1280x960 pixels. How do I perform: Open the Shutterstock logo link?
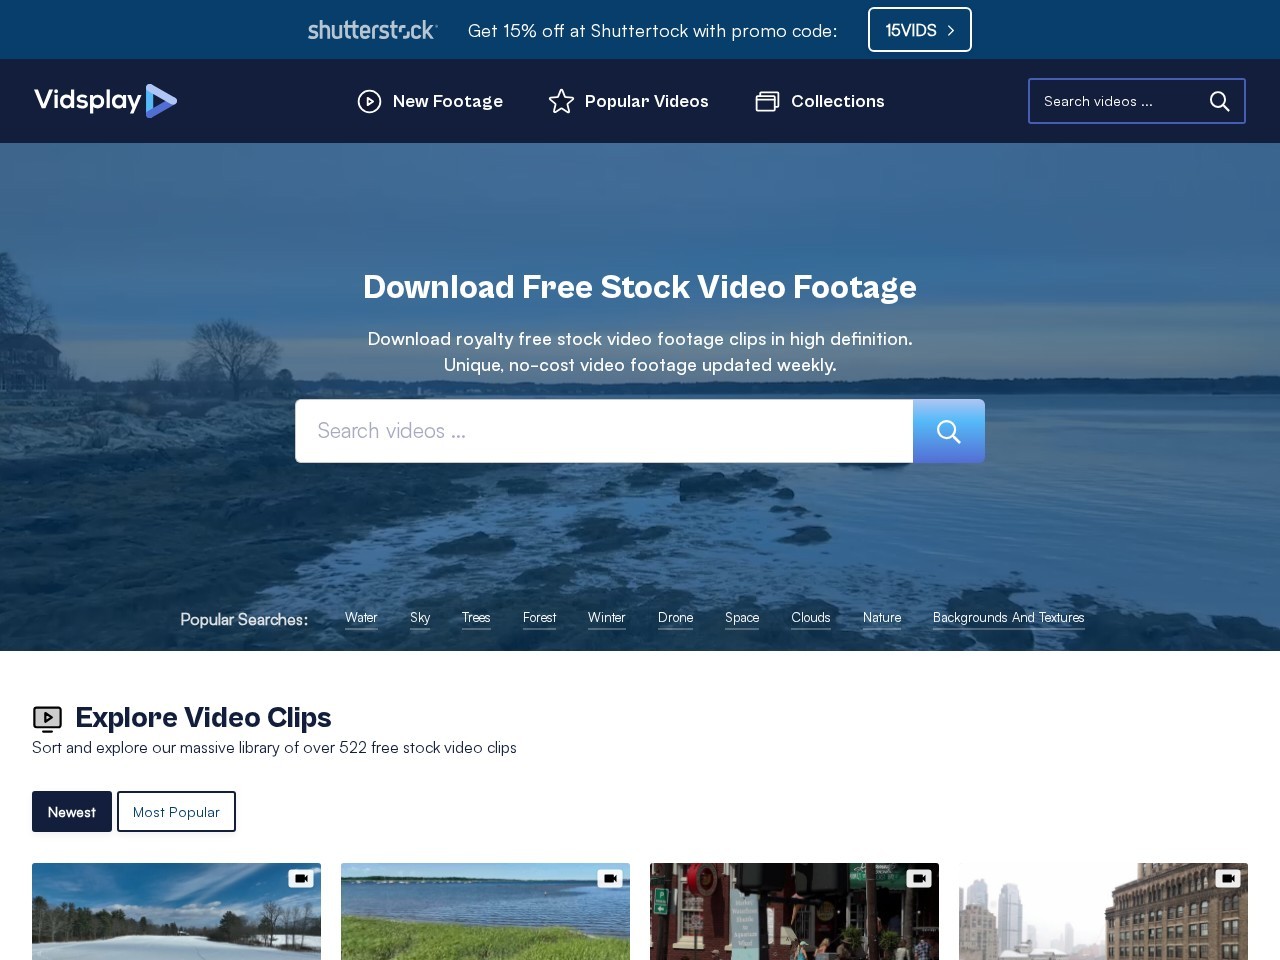coord(372,30)
